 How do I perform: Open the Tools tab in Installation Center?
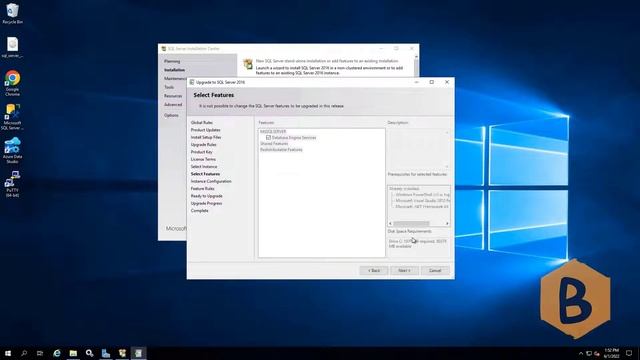tap(169, 87)
